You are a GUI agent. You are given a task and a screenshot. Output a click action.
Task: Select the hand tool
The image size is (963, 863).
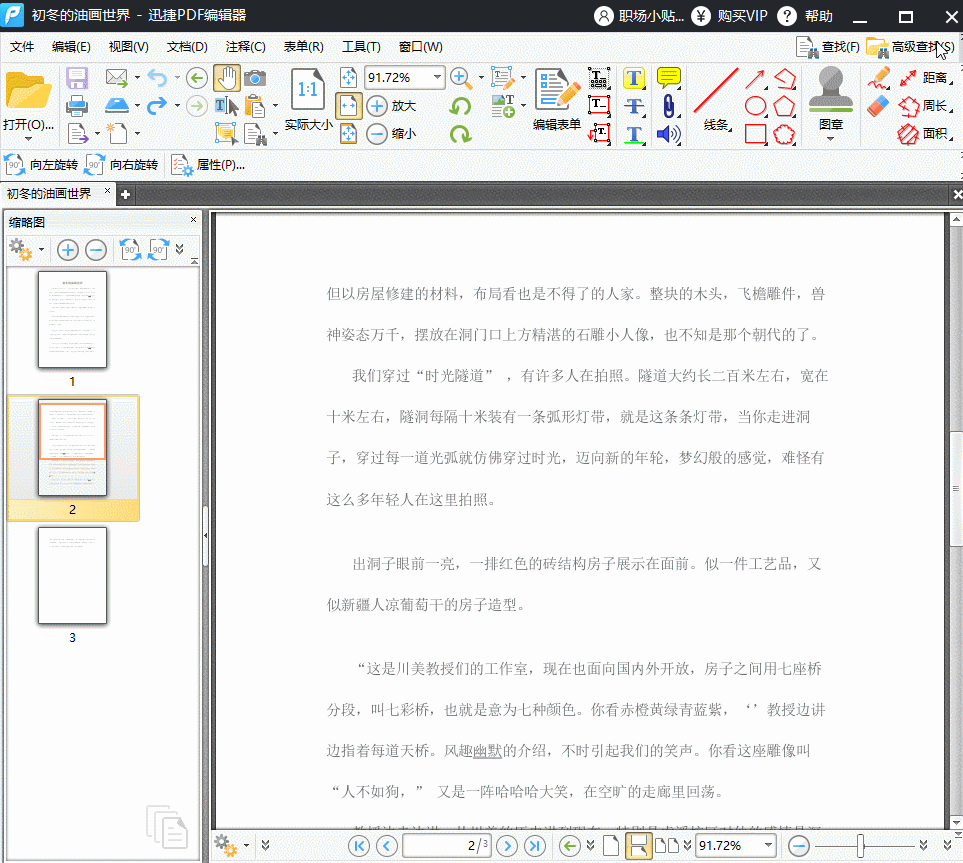point(227,78)
